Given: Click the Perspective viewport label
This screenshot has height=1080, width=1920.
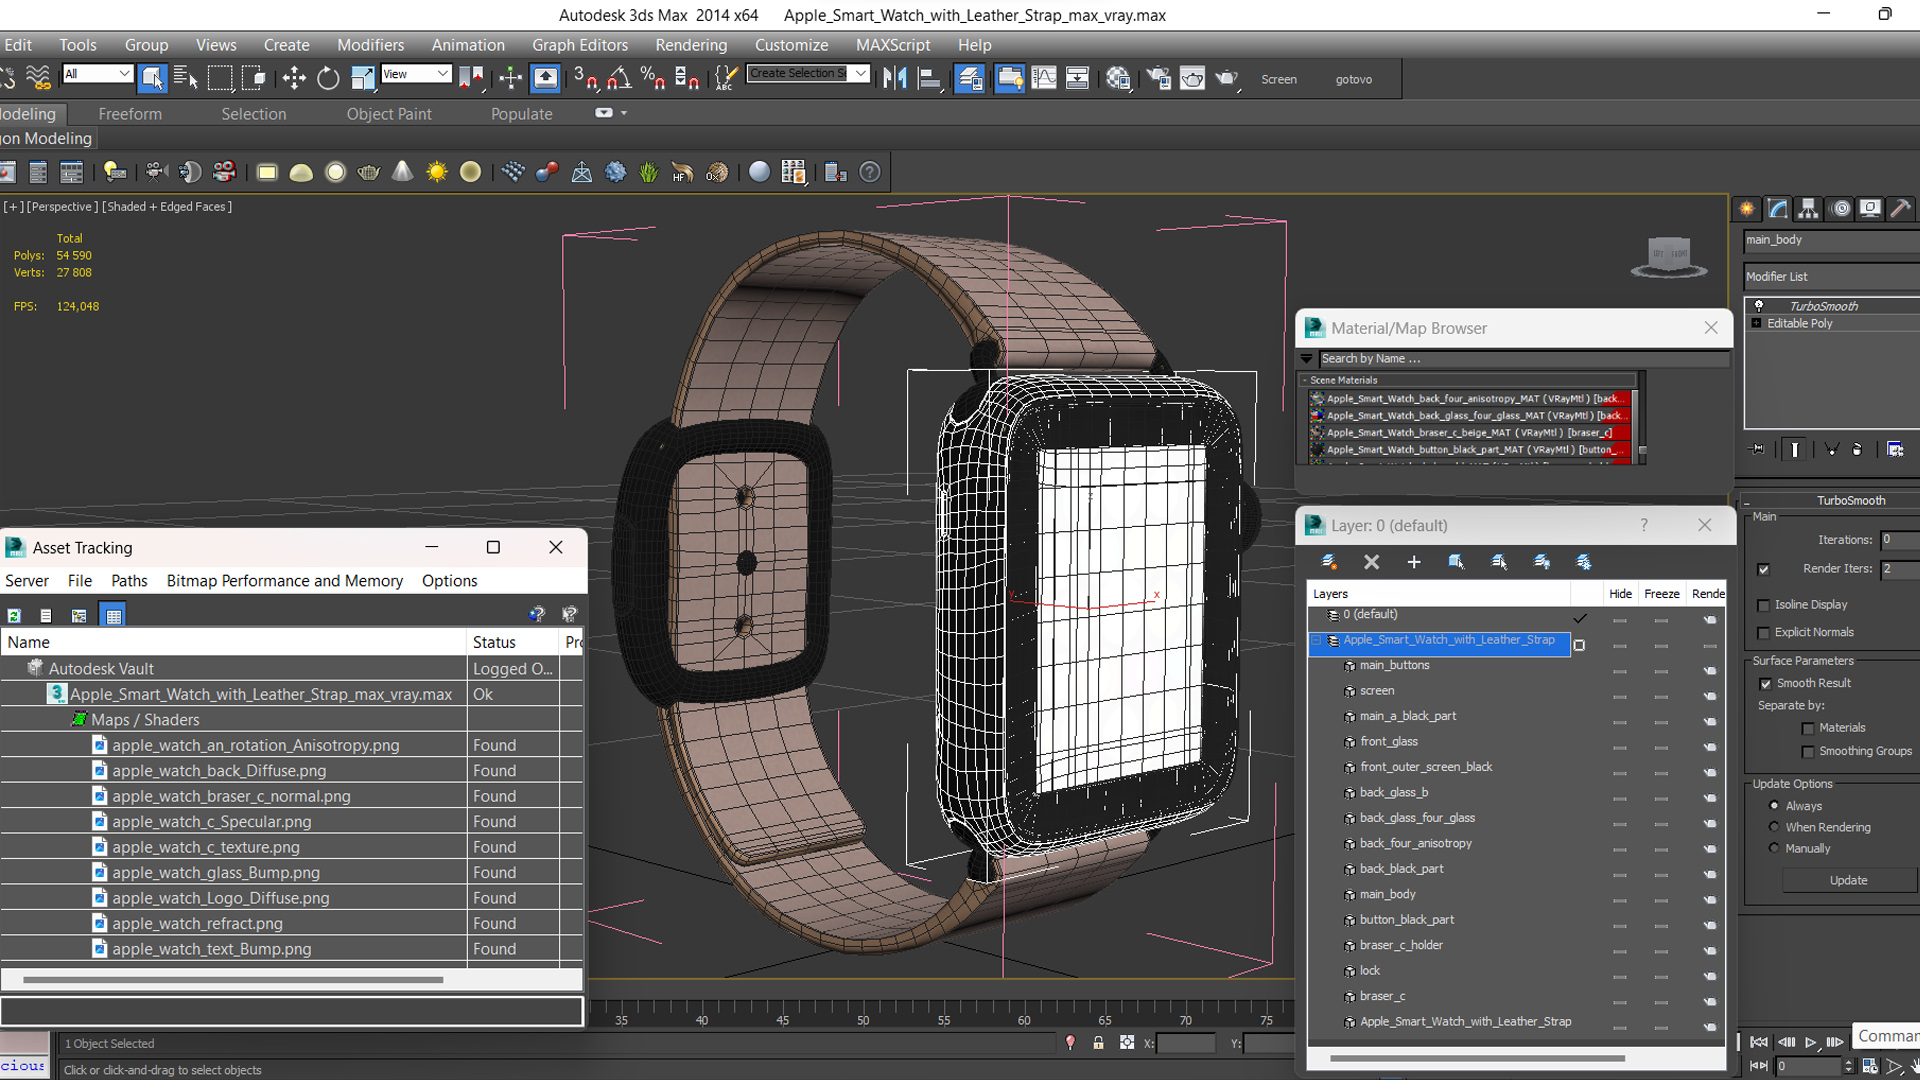Looking at the screenshot, I should point(62,207).
